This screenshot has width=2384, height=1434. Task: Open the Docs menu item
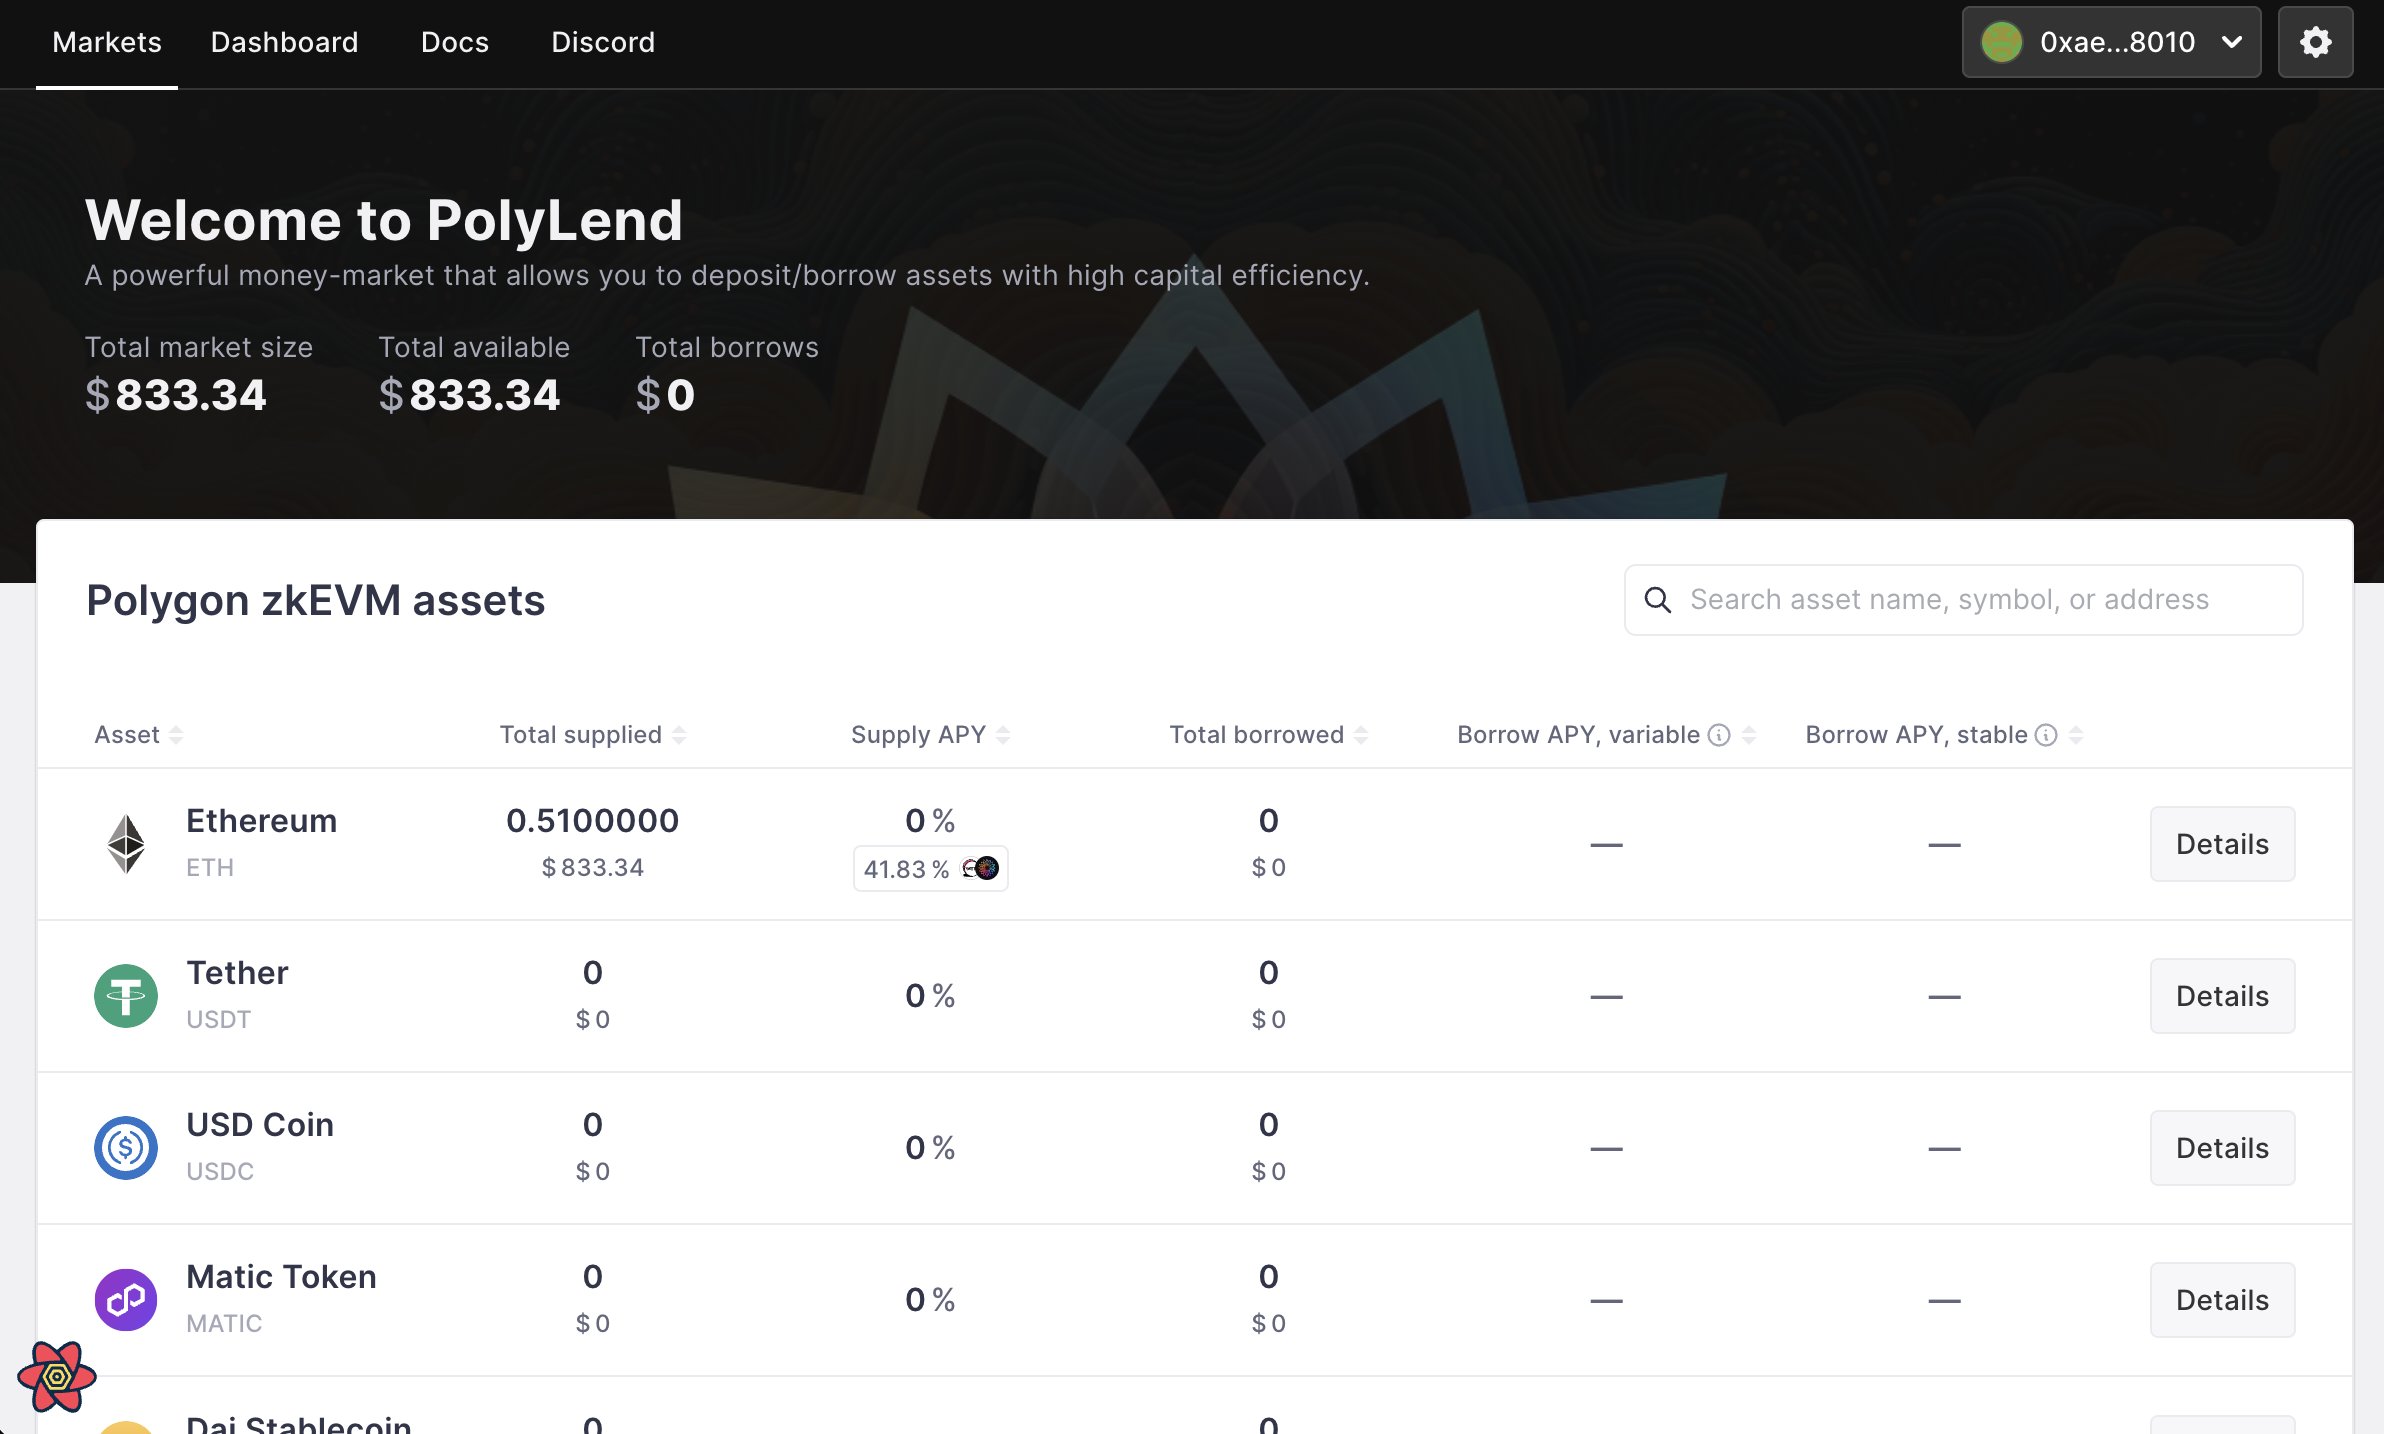coord(455,42)
